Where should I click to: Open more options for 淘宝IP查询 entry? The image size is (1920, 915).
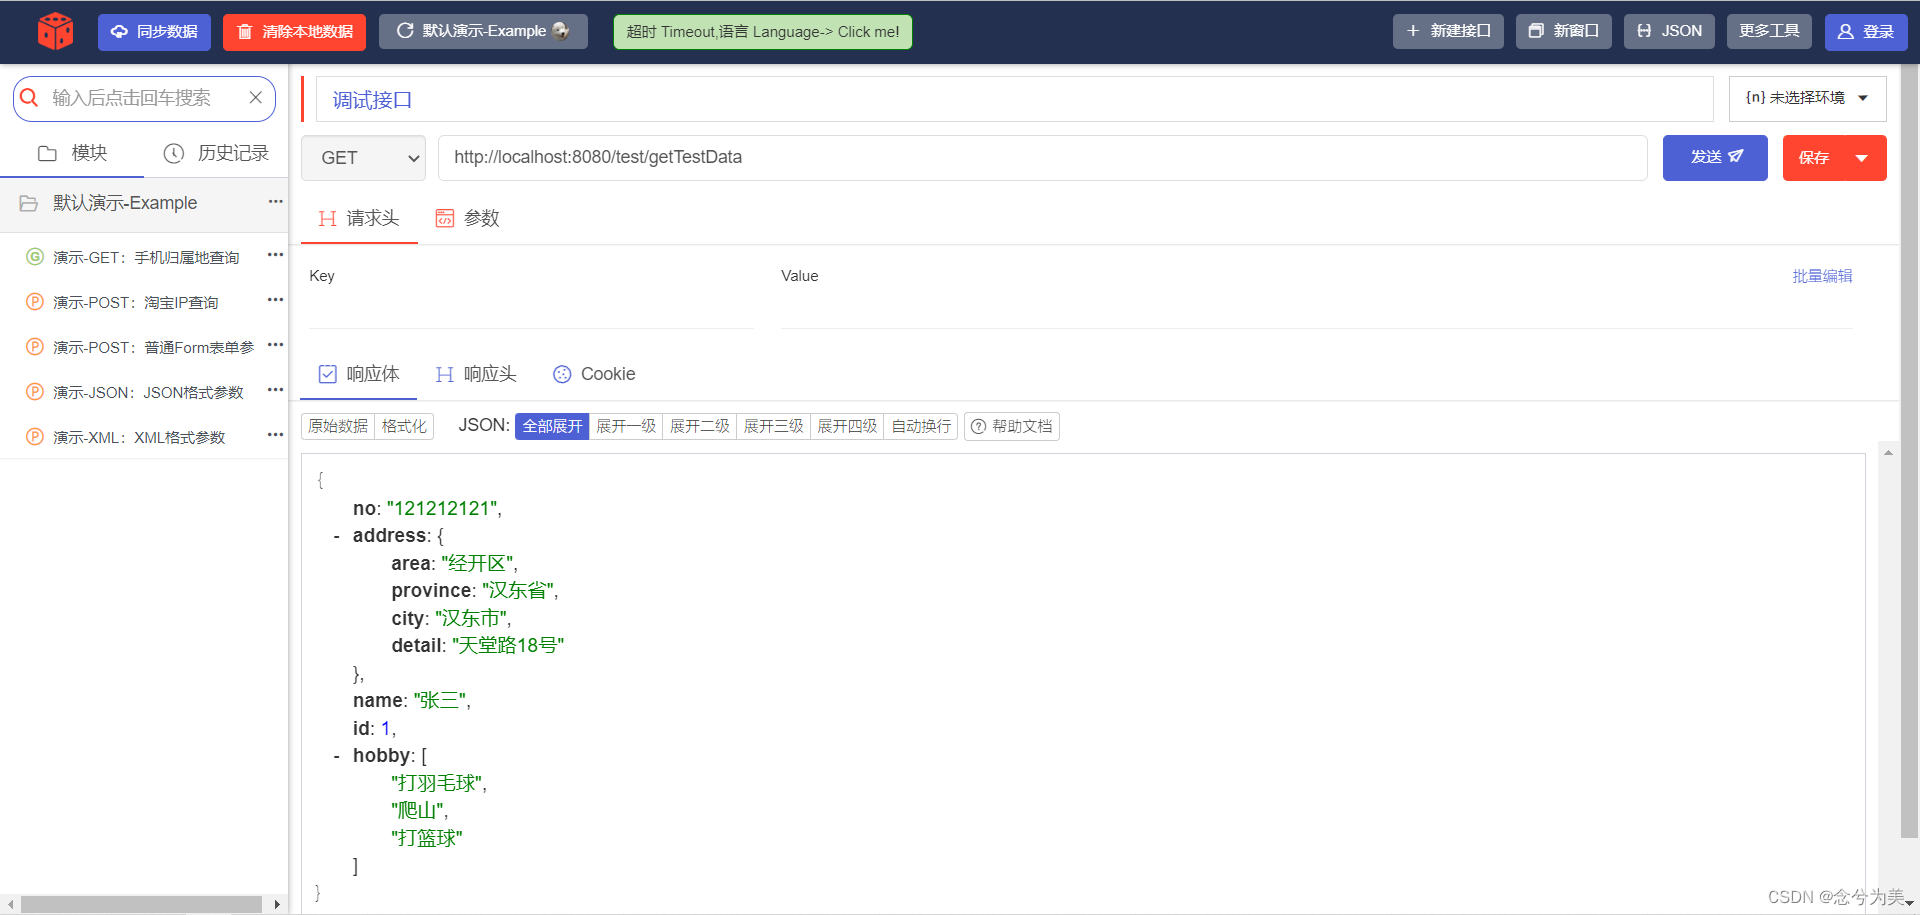coord(276,300)
